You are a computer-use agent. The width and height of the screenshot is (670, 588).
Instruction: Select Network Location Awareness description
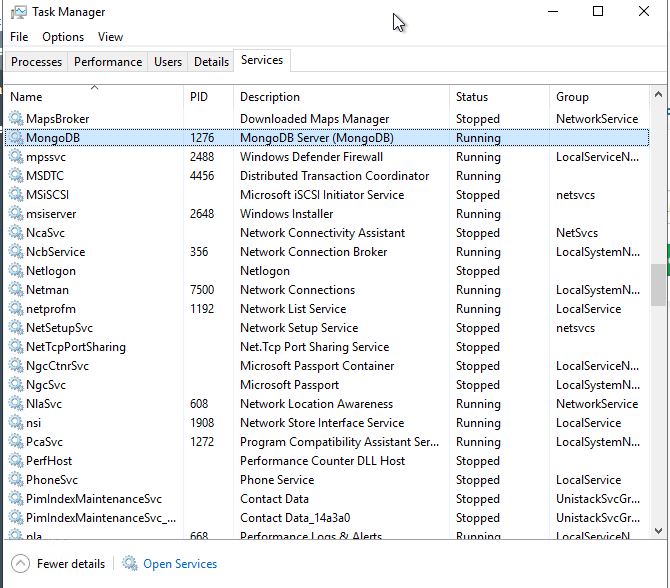pos(316,404)
